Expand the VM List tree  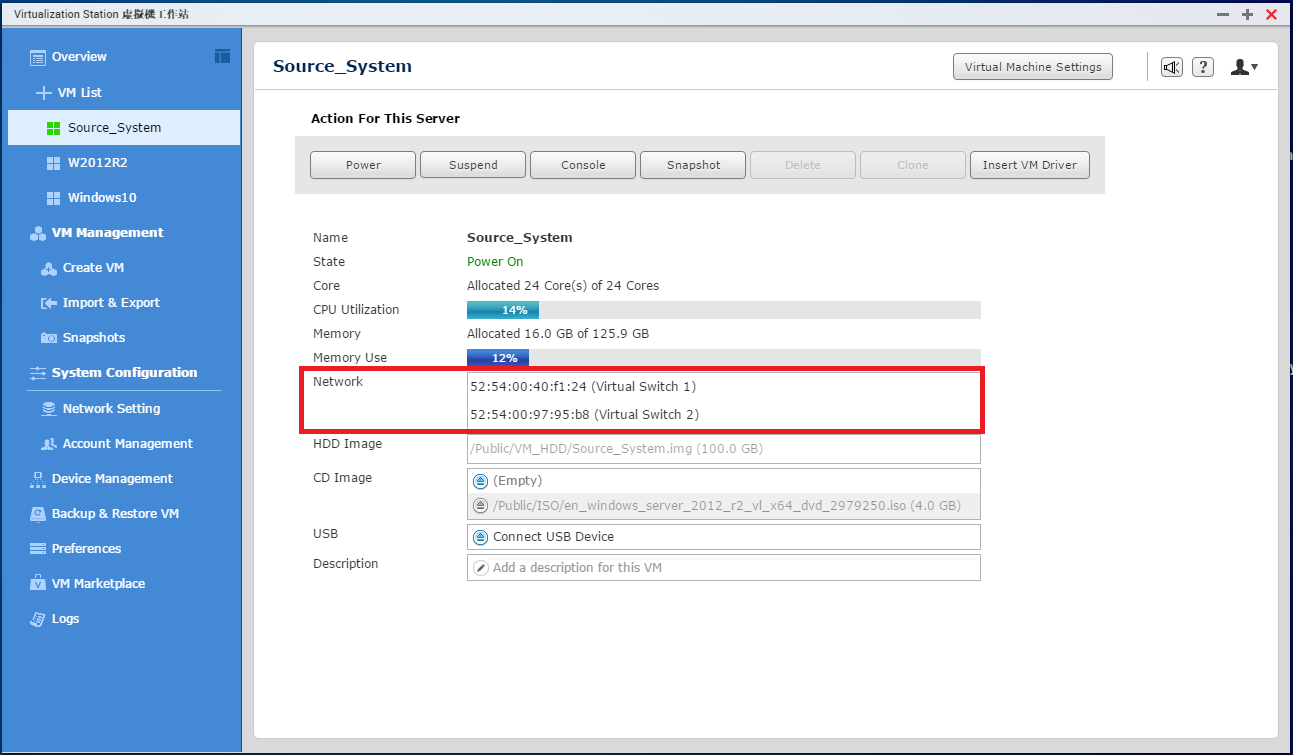pos(43,93)
